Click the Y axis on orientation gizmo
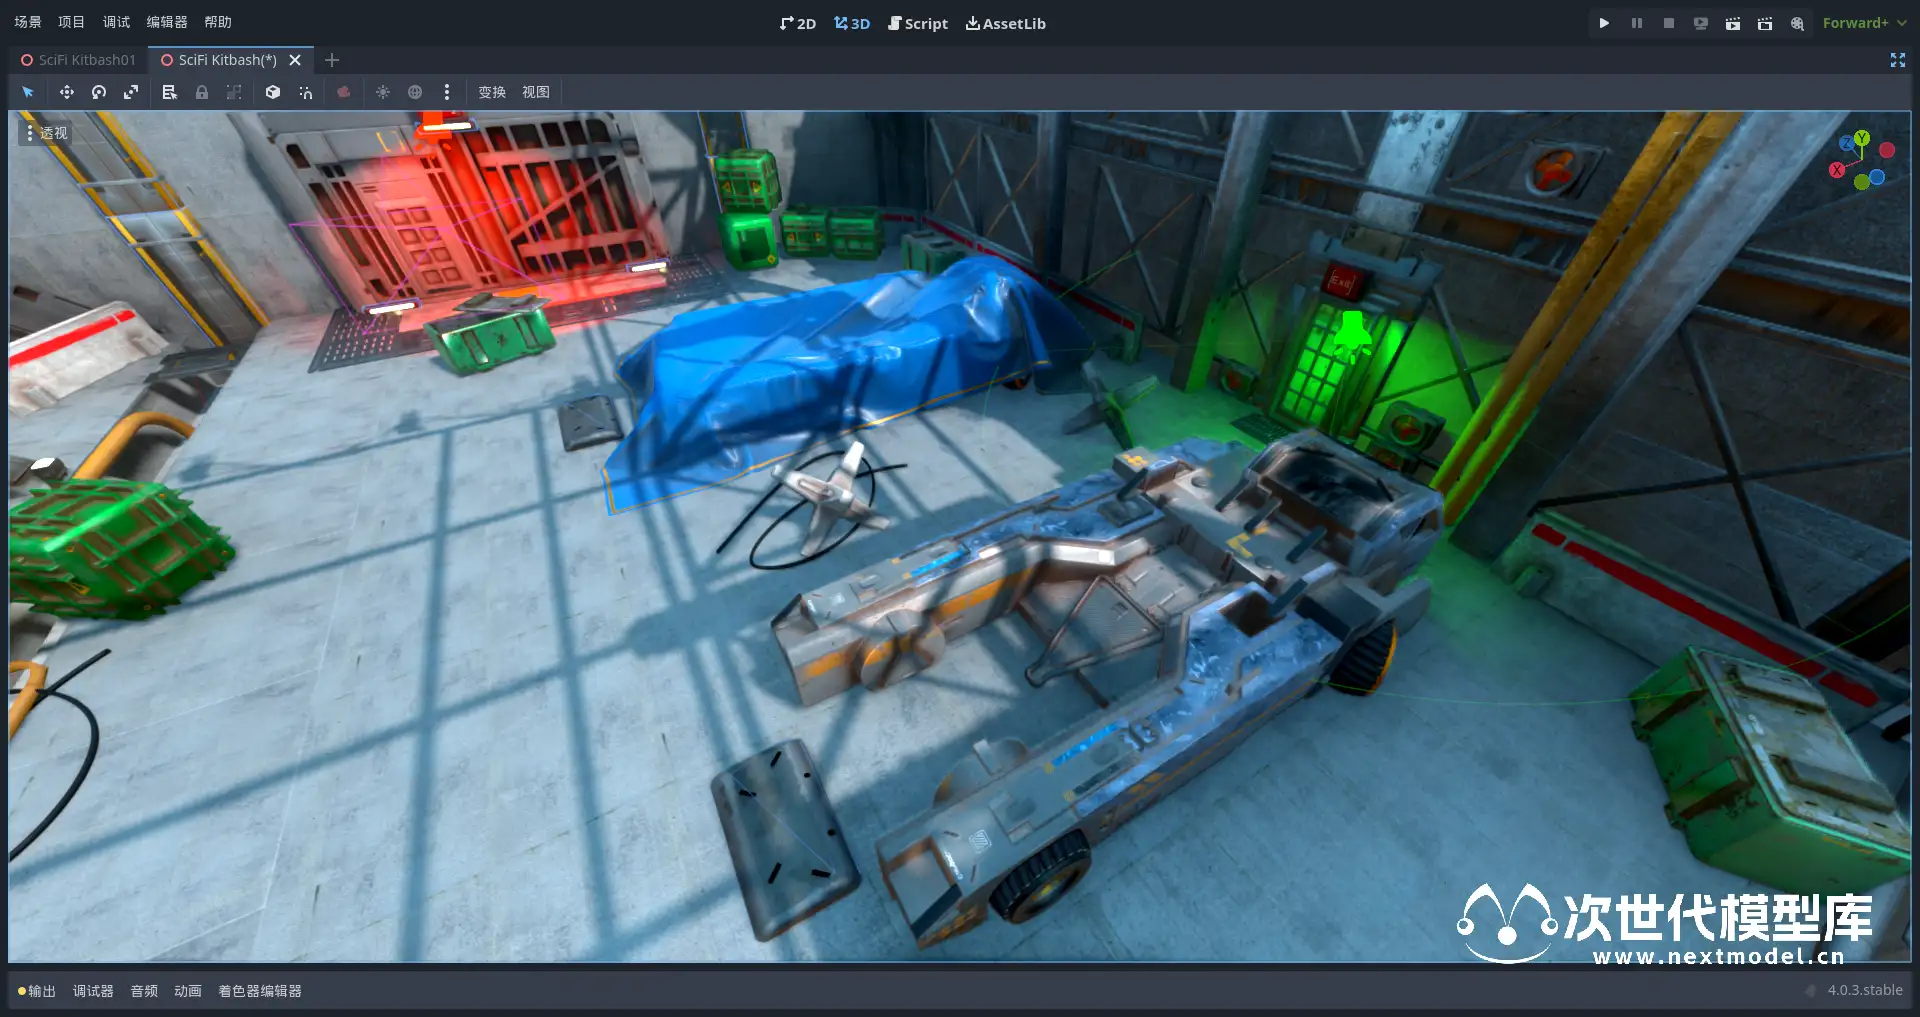Viewport: 1920px width, 1017px height. pyautogui.click(x=1861, y=138)
